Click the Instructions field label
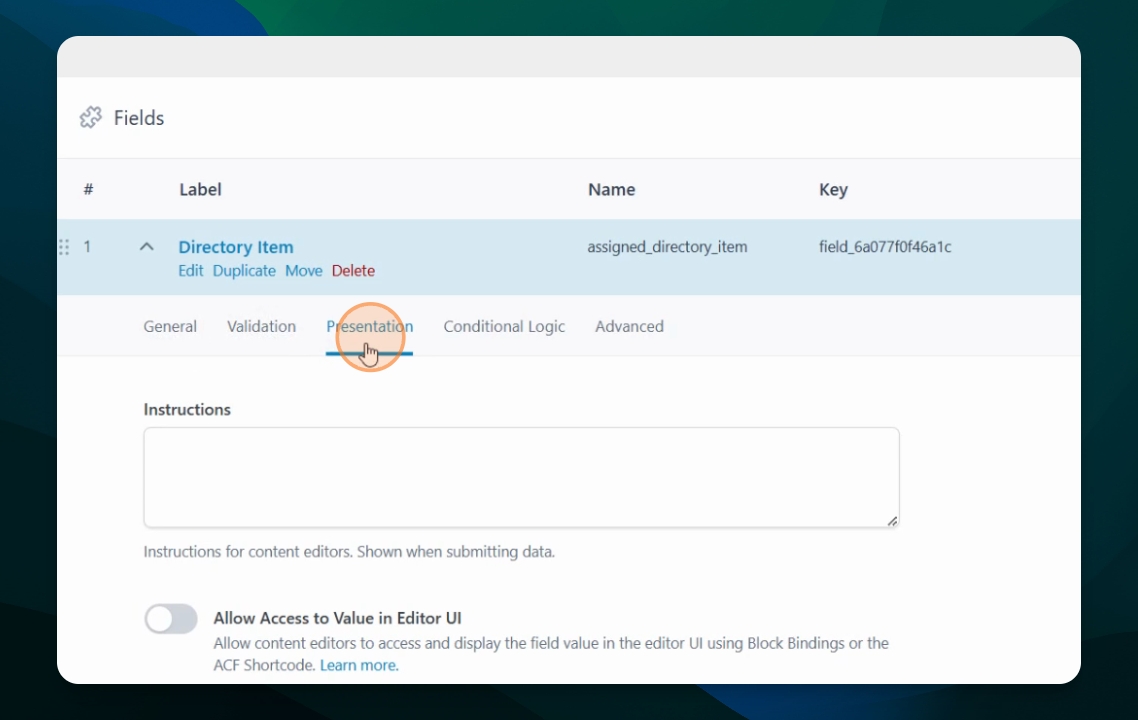 click(187, 409)
